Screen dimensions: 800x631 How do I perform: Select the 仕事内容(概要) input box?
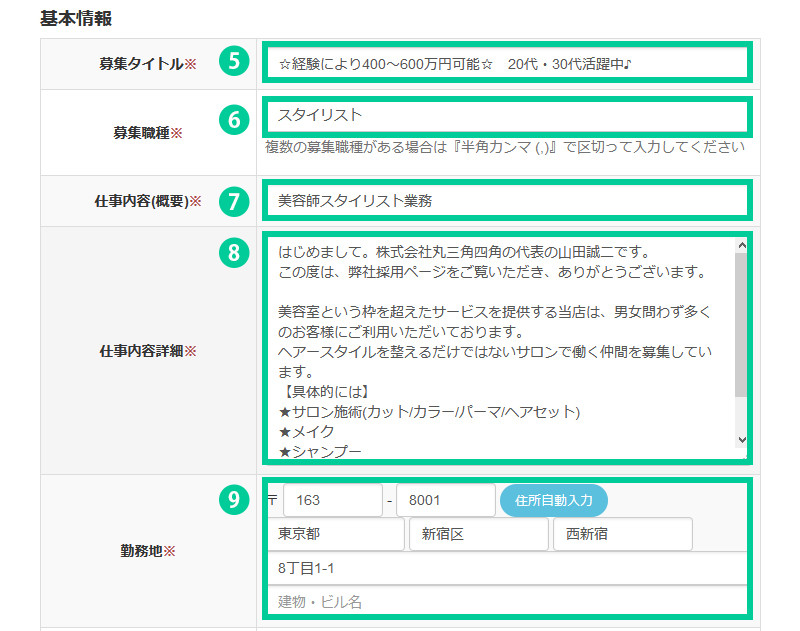505,201
